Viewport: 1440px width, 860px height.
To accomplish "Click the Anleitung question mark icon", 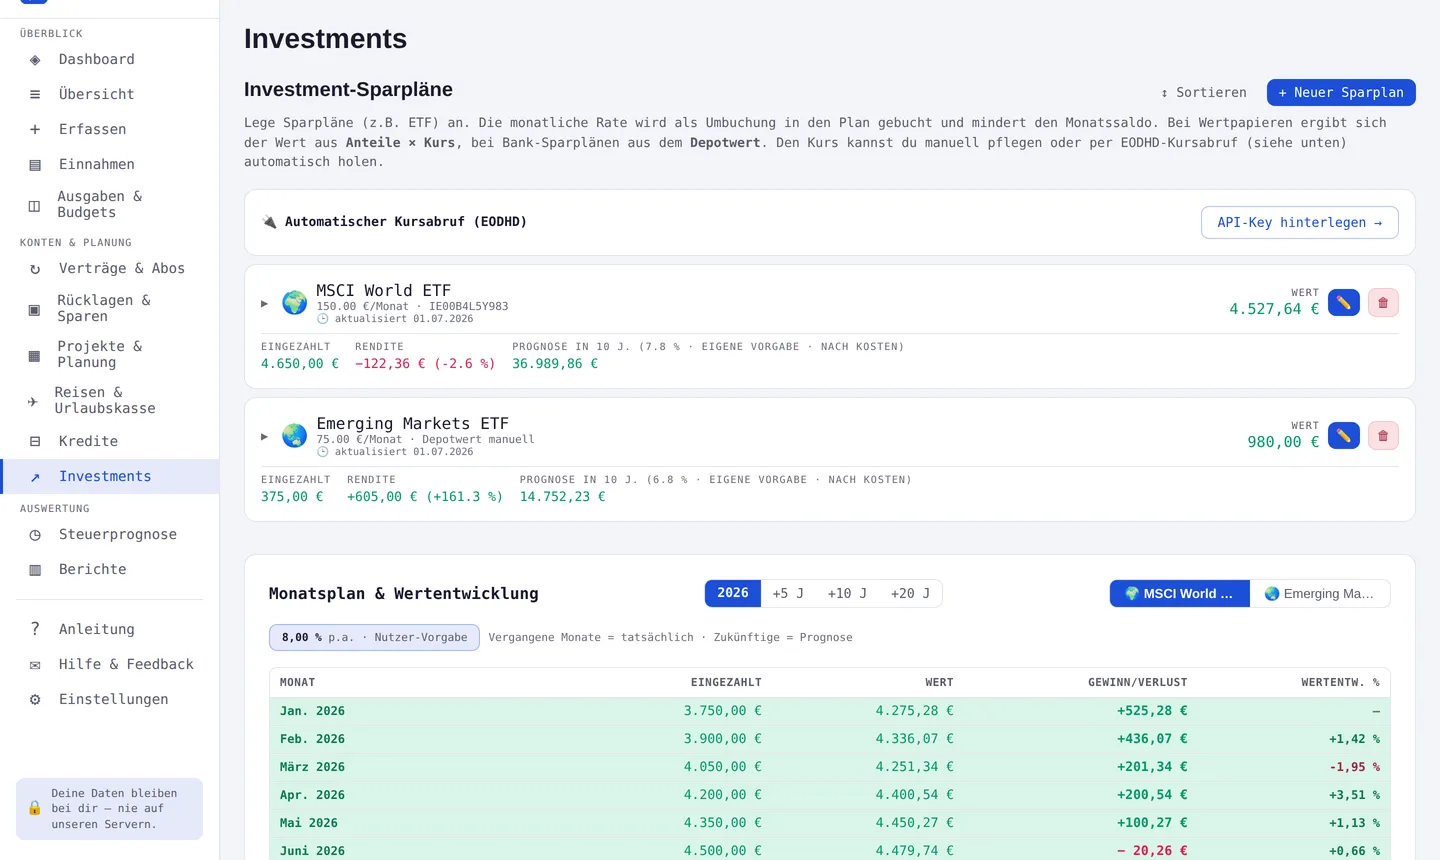I will pos(35,629).
